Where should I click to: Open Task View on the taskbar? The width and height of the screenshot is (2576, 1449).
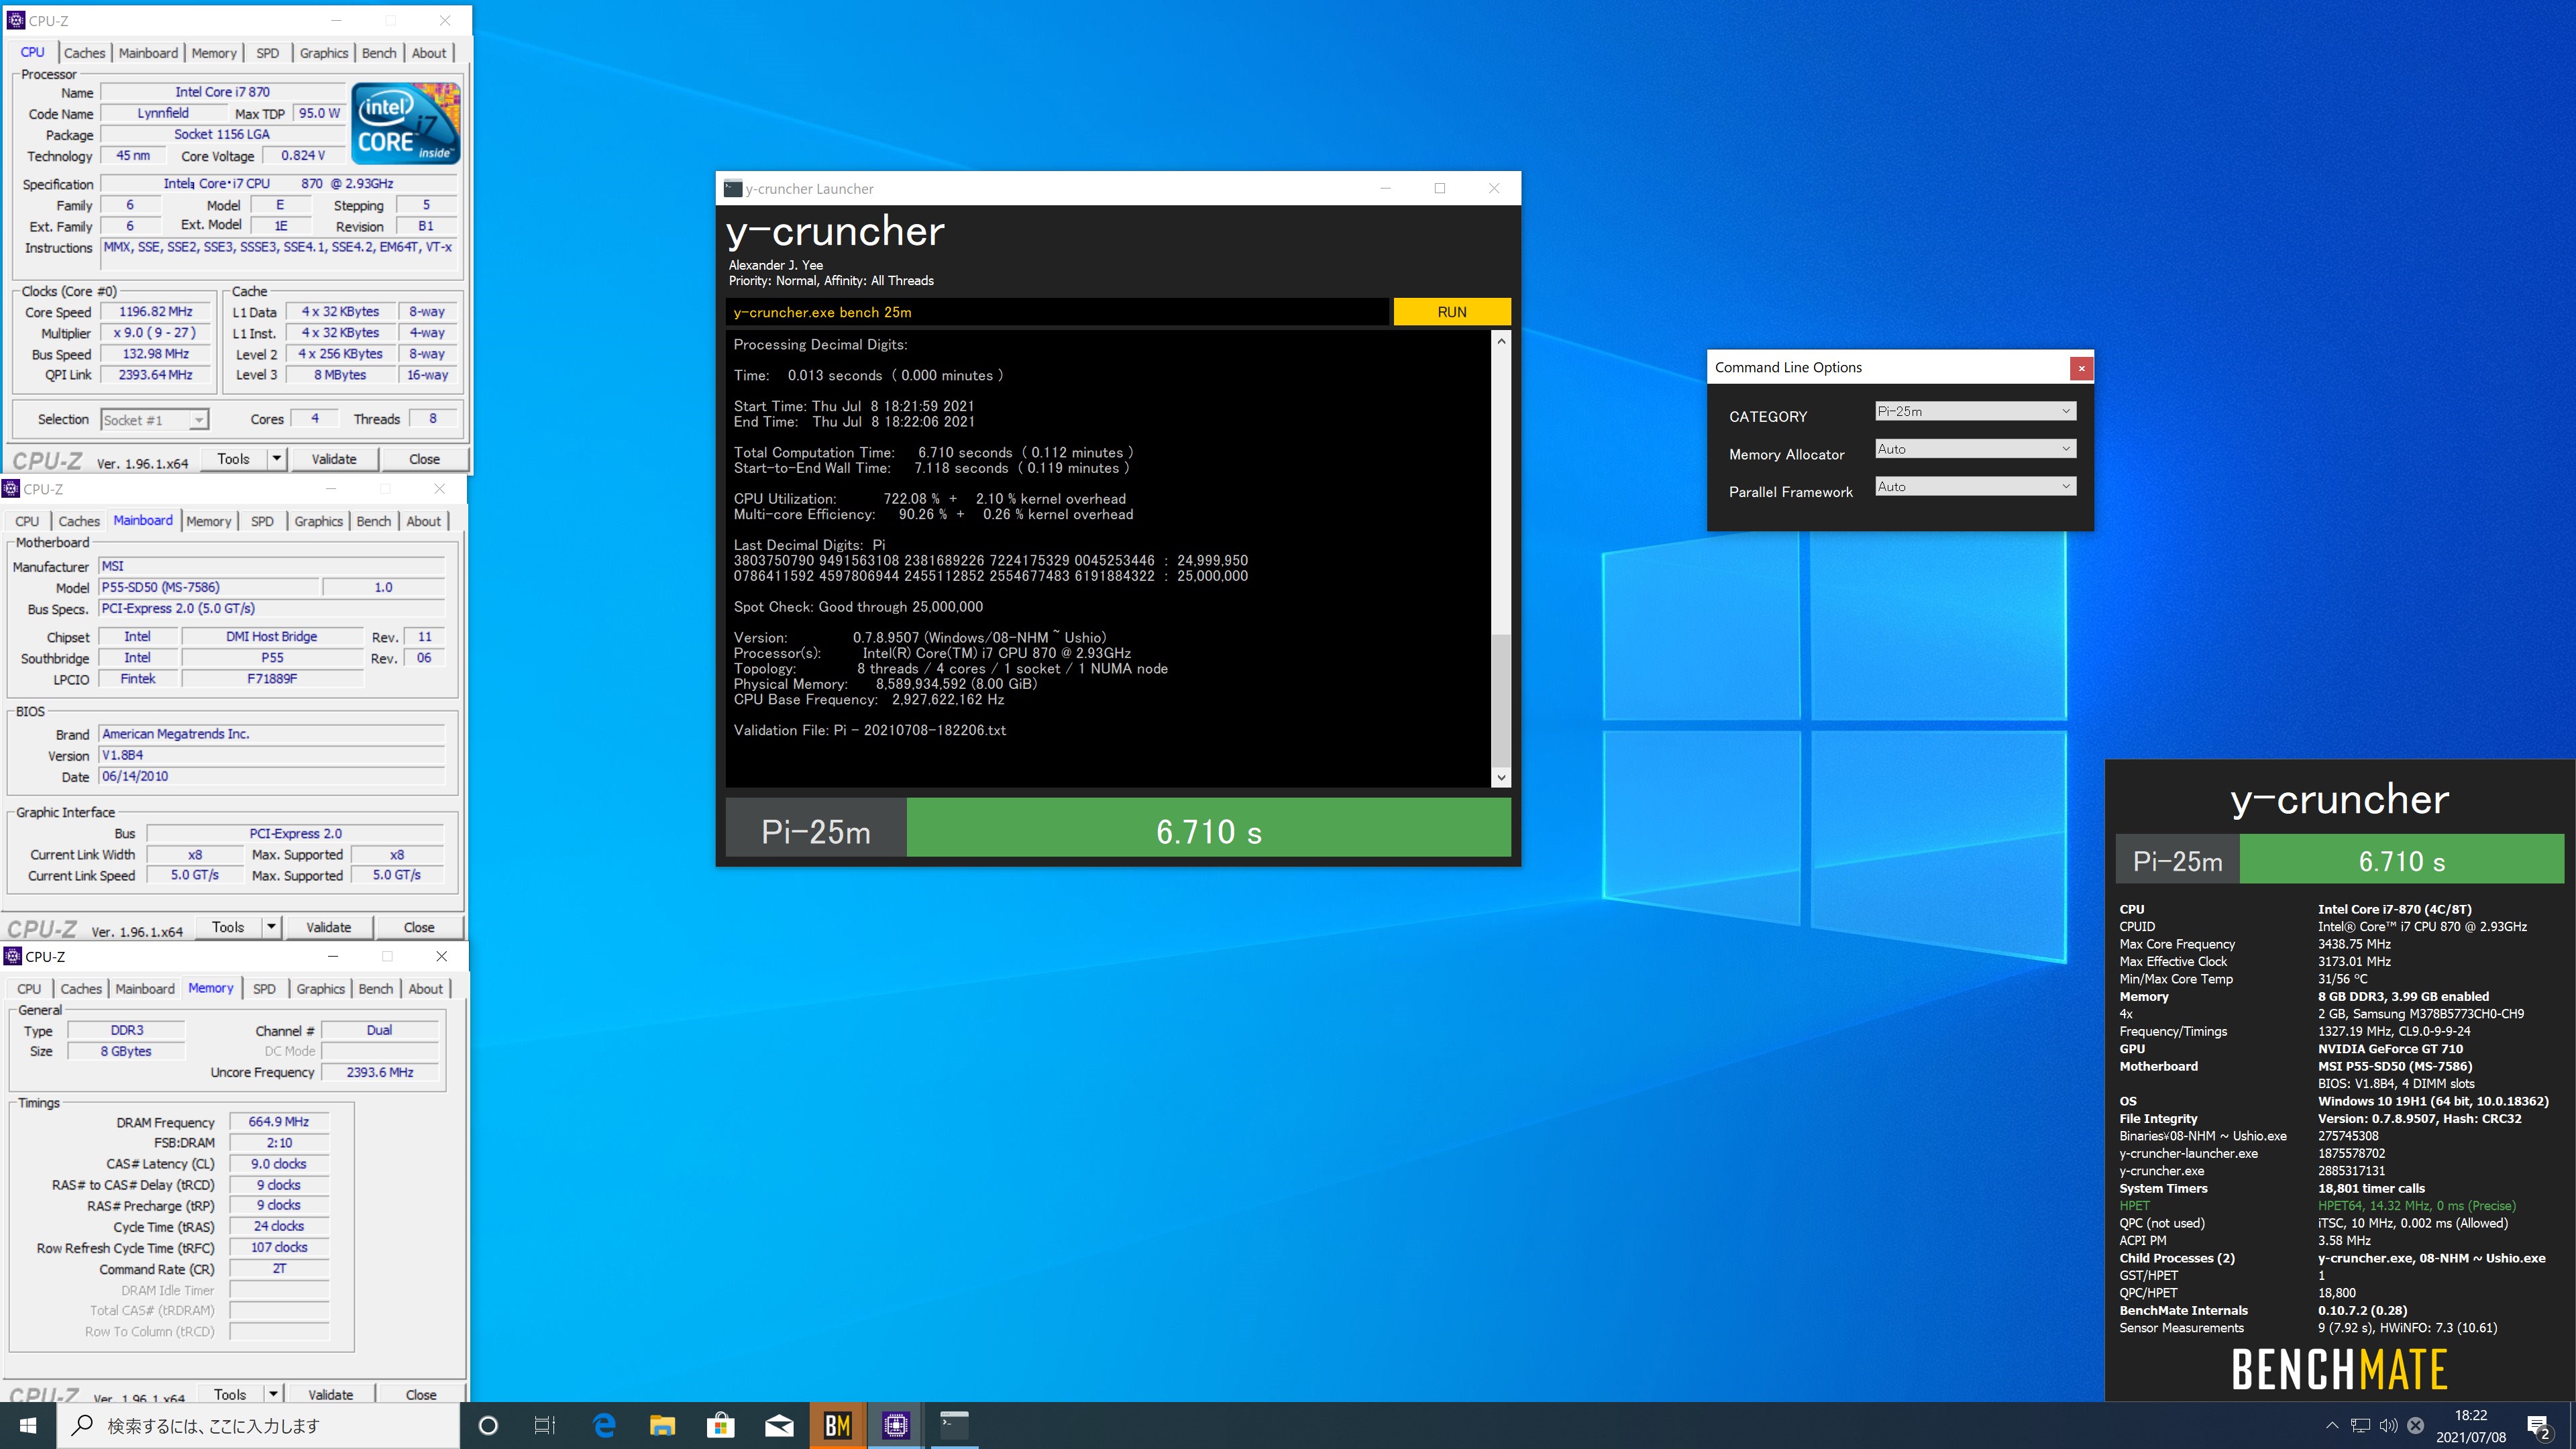[545, 1425]
